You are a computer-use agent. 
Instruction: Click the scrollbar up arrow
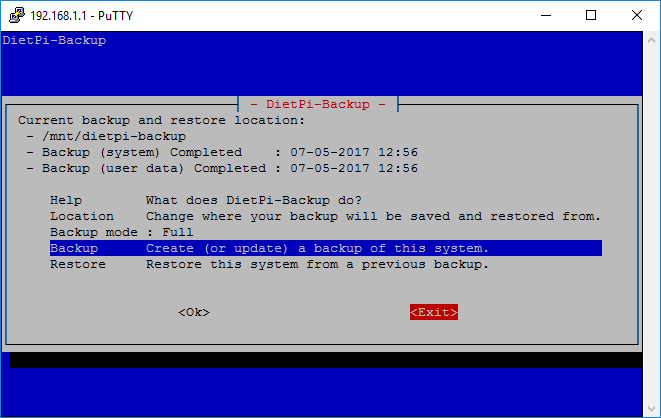pyautogui.click(x=652, y=40)
